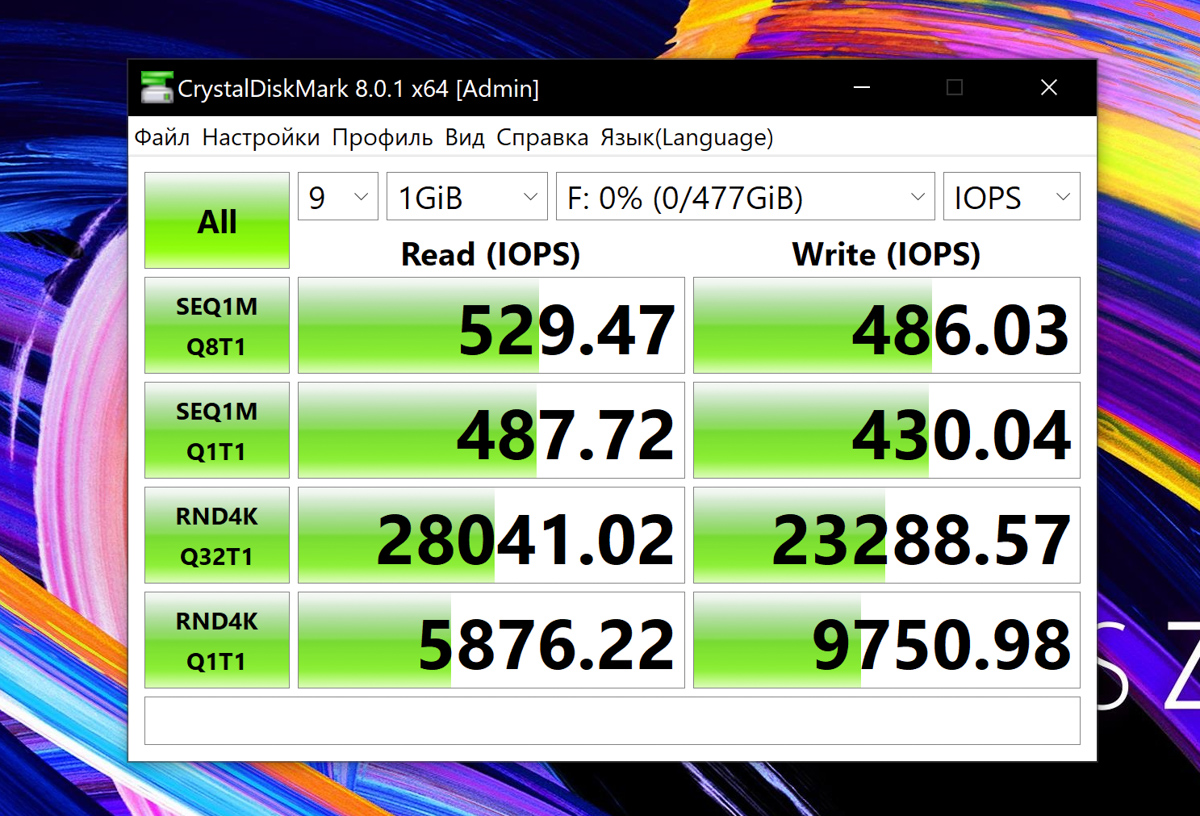Open the Вид menu
Image resolution: width=1200 pixels, height=816 pixels.
pos(465,138)
